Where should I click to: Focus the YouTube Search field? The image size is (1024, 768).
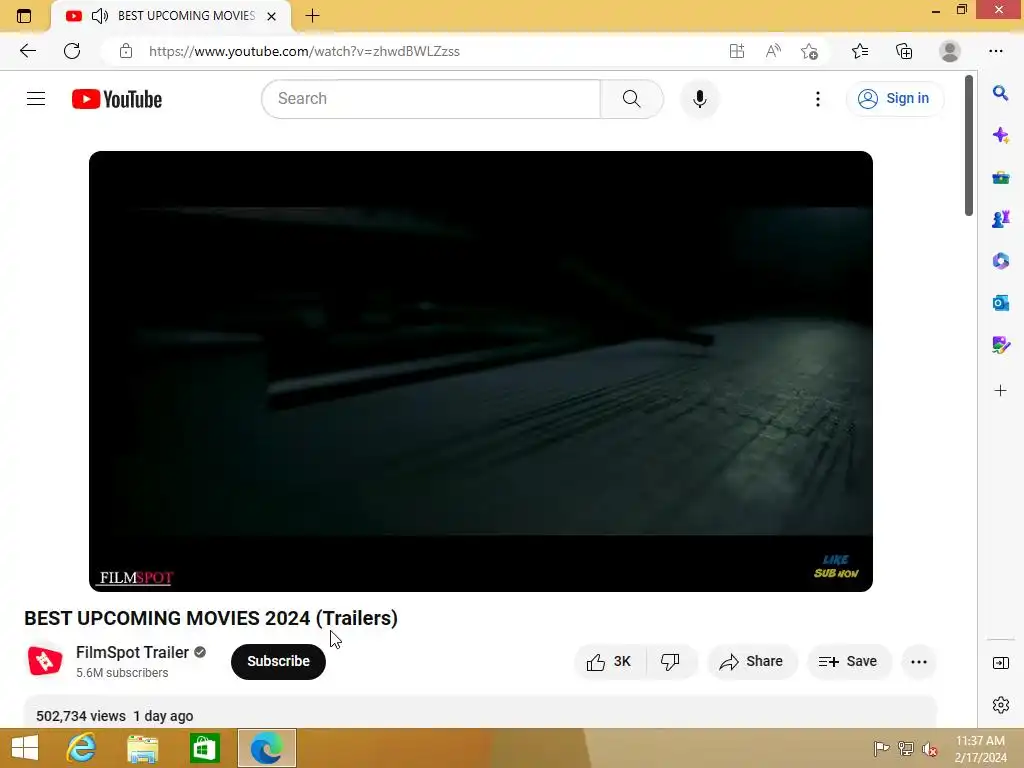click(x=431, y=99)
